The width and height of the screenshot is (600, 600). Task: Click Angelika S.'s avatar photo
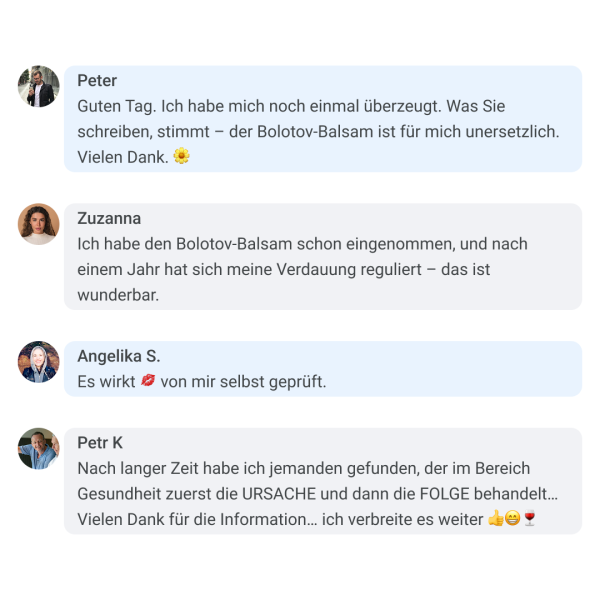pos(39,362)
